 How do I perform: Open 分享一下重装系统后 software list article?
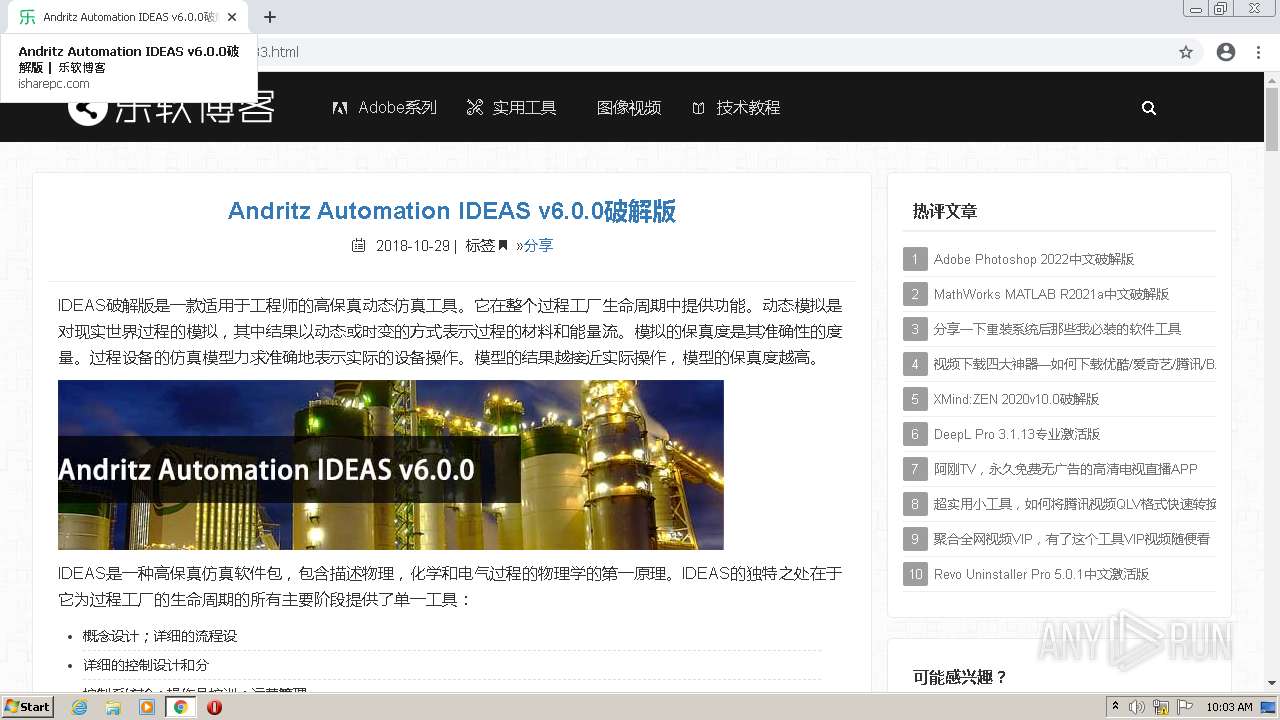pos(1057,329)
